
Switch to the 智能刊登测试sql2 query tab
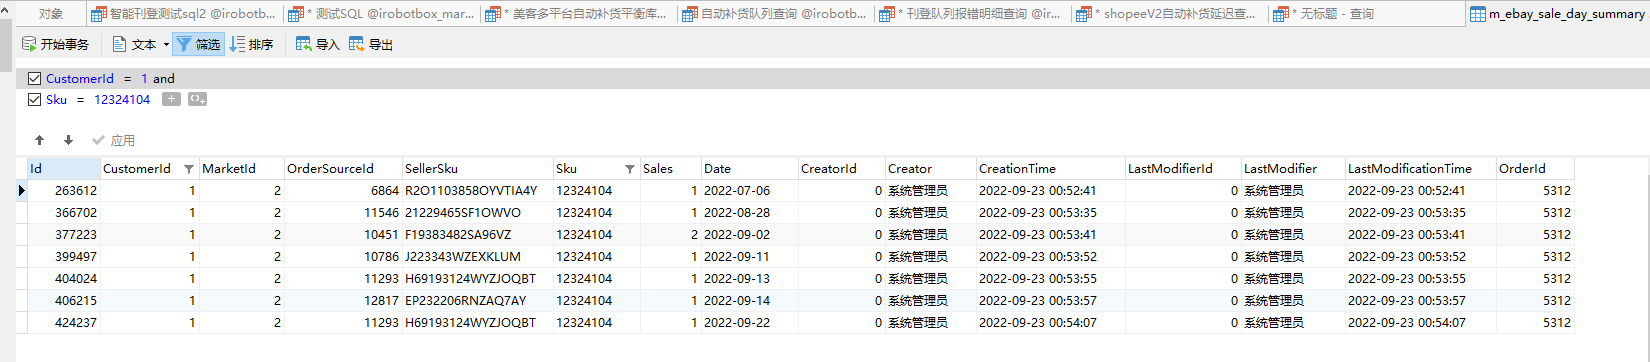(x=183, y=14)
